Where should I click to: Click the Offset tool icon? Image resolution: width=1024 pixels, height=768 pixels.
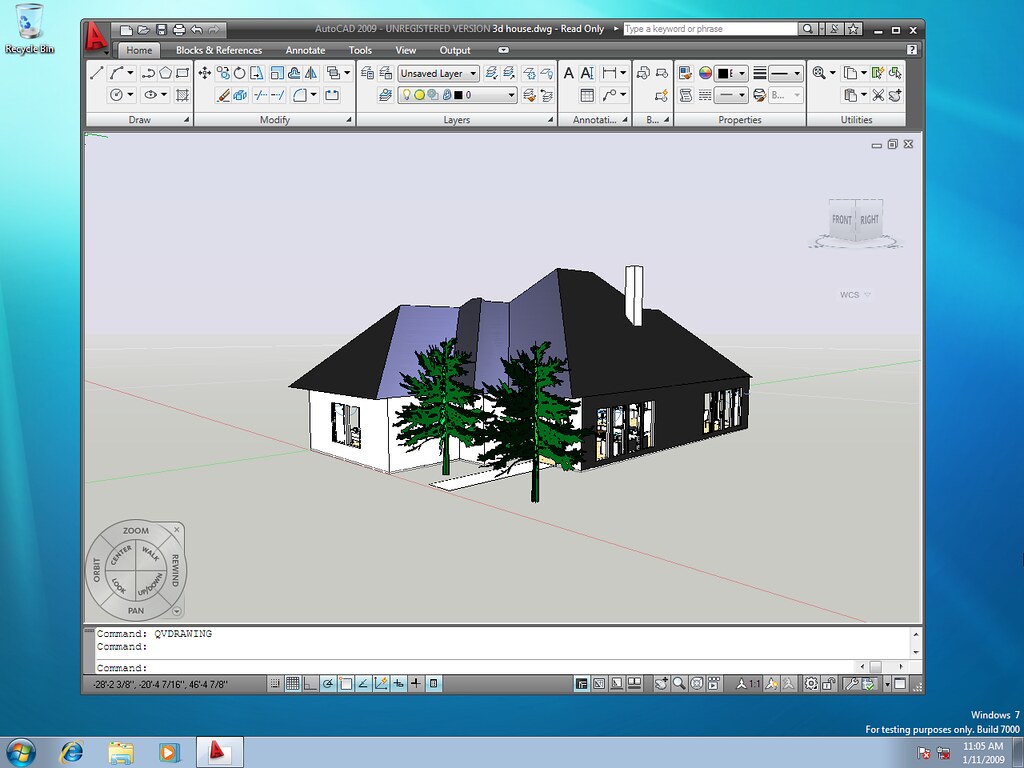click(x=294, y=73)
